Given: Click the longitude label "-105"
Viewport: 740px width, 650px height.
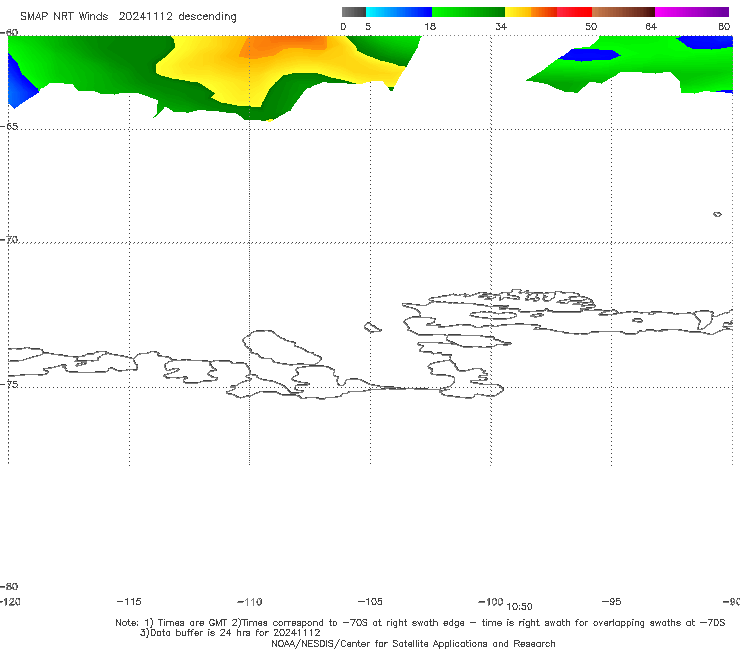Looking at the screenshot, I should point(370,601).
